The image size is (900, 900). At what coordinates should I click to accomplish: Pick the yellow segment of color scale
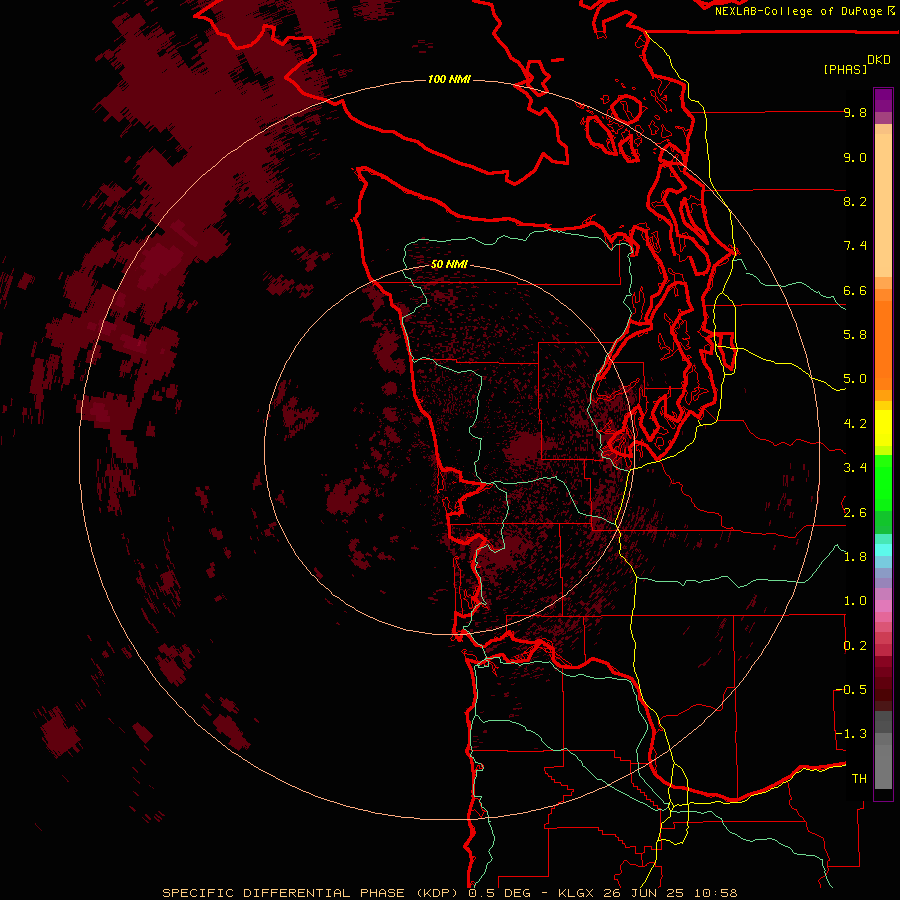[883, 428]
